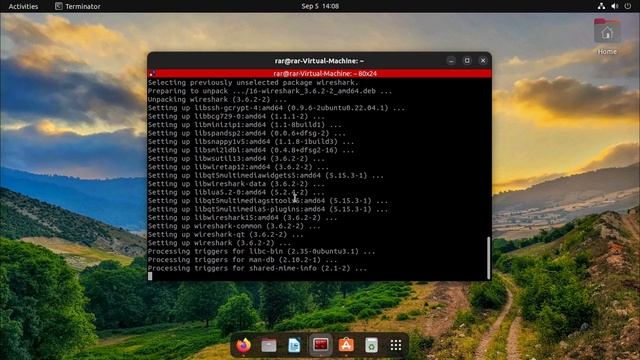Click the red terminal titlebar showing 80x24
640x360 pixels.
tap(320, 73)
